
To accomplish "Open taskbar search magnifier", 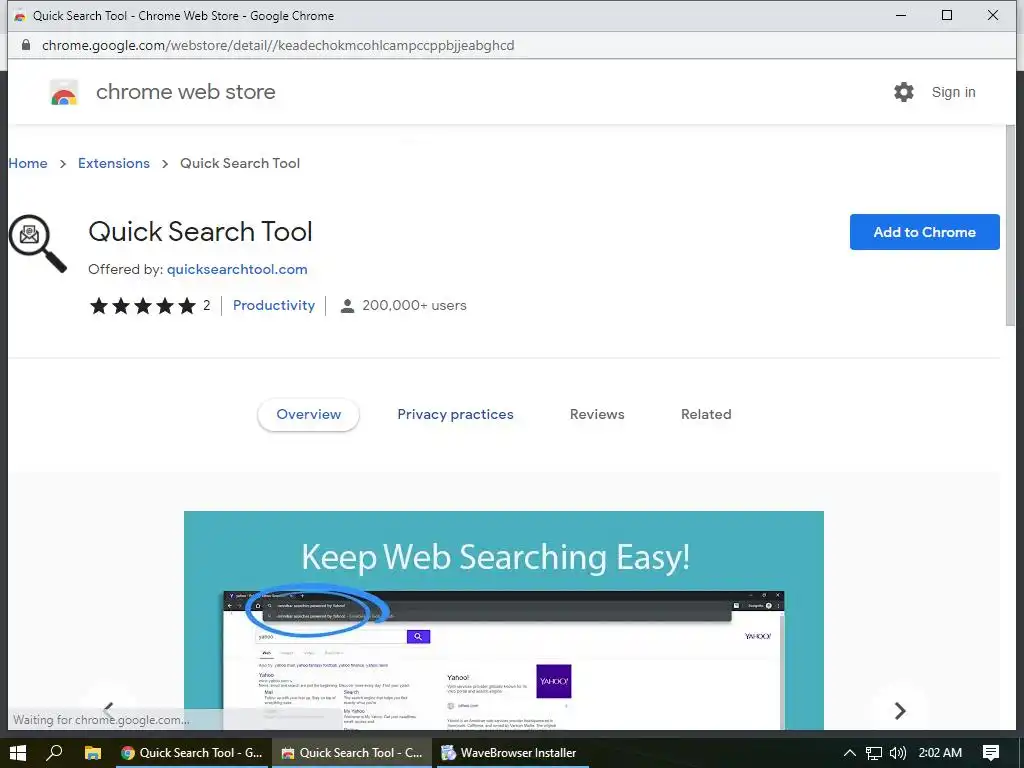I will point(54,752).
